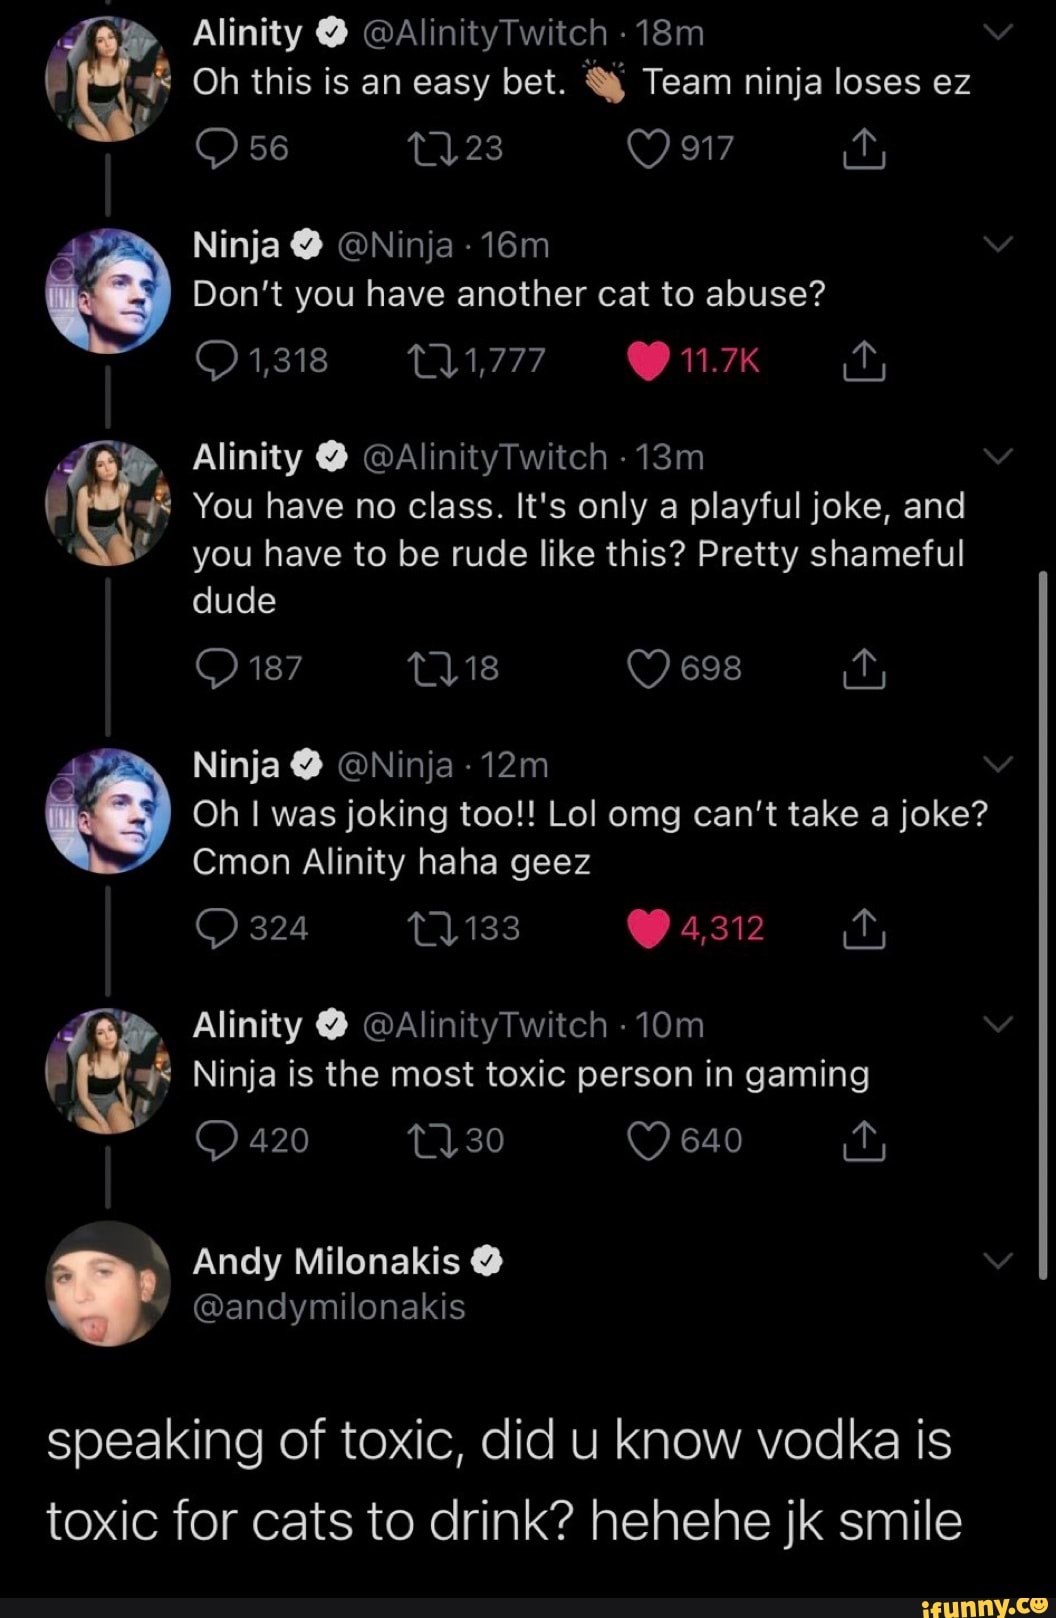Click the scrollbar on the right edge

1042,920
